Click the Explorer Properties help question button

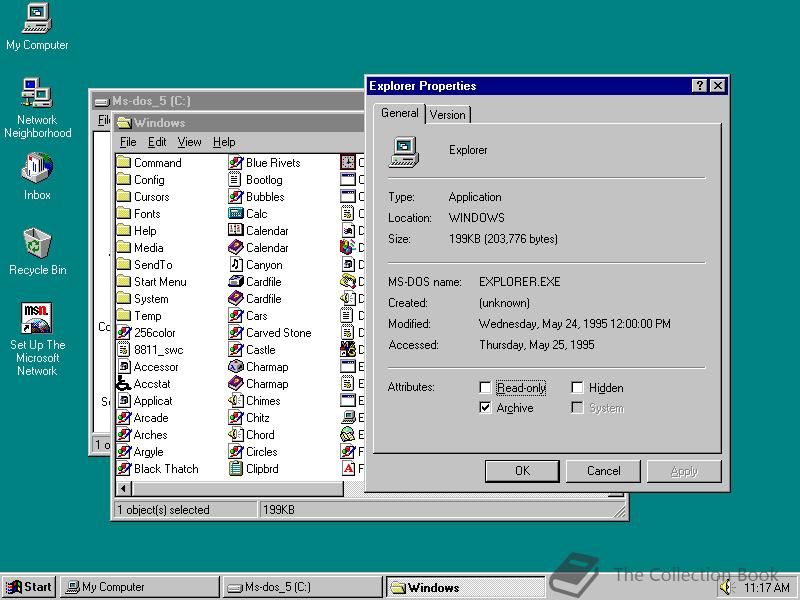click(x=699, y=86)
